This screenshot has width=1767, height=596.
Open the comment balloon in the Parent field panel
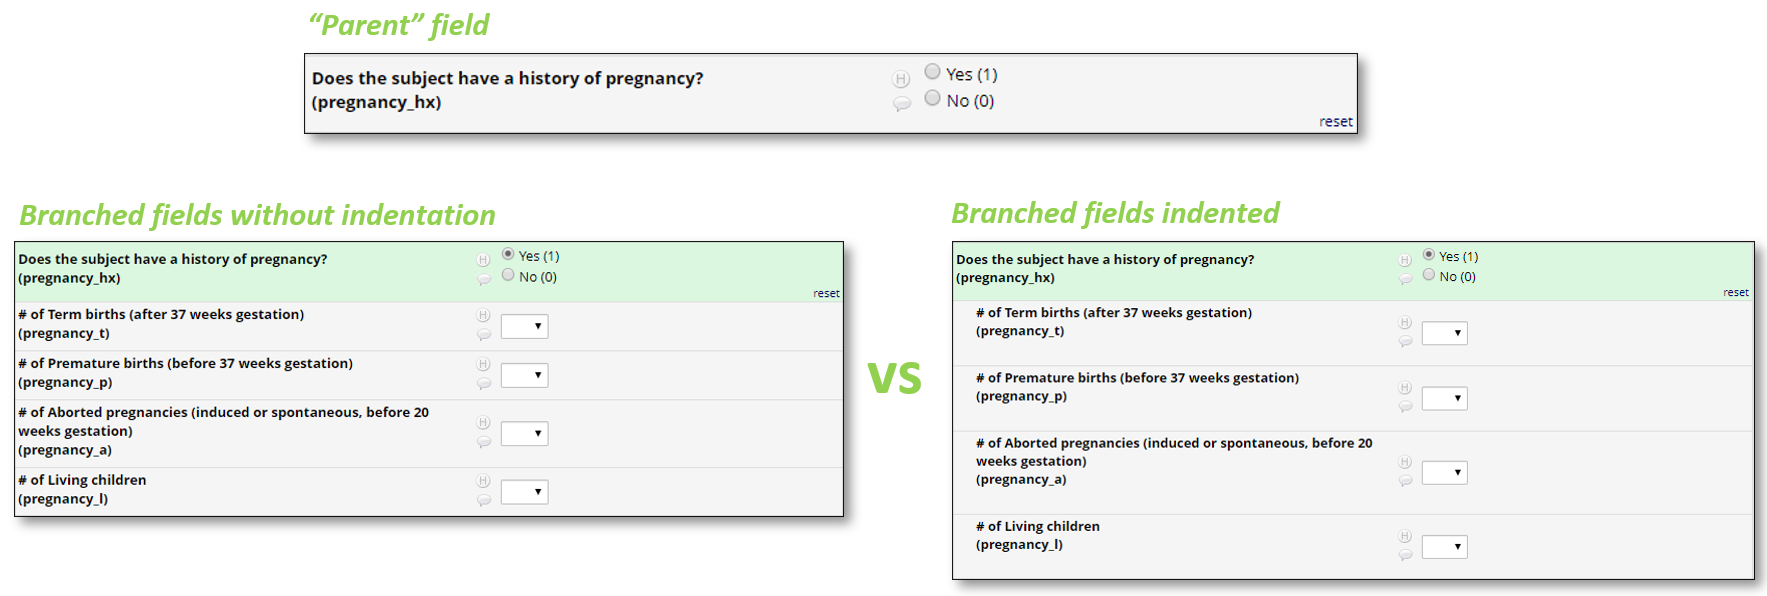(x=901, y=103)
